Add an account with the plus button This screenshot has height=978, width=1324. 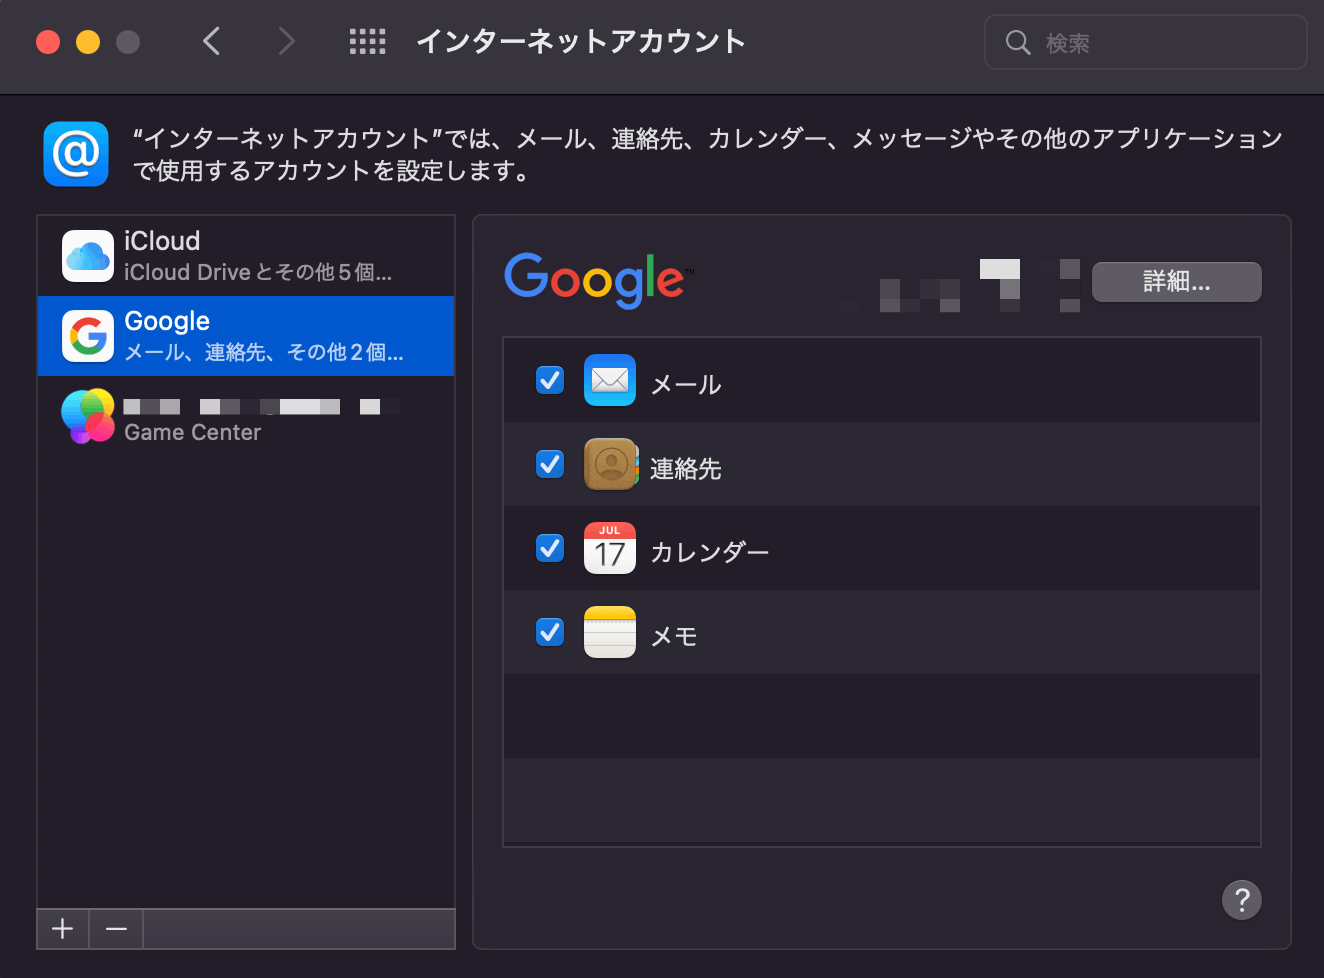click(63, 929)
